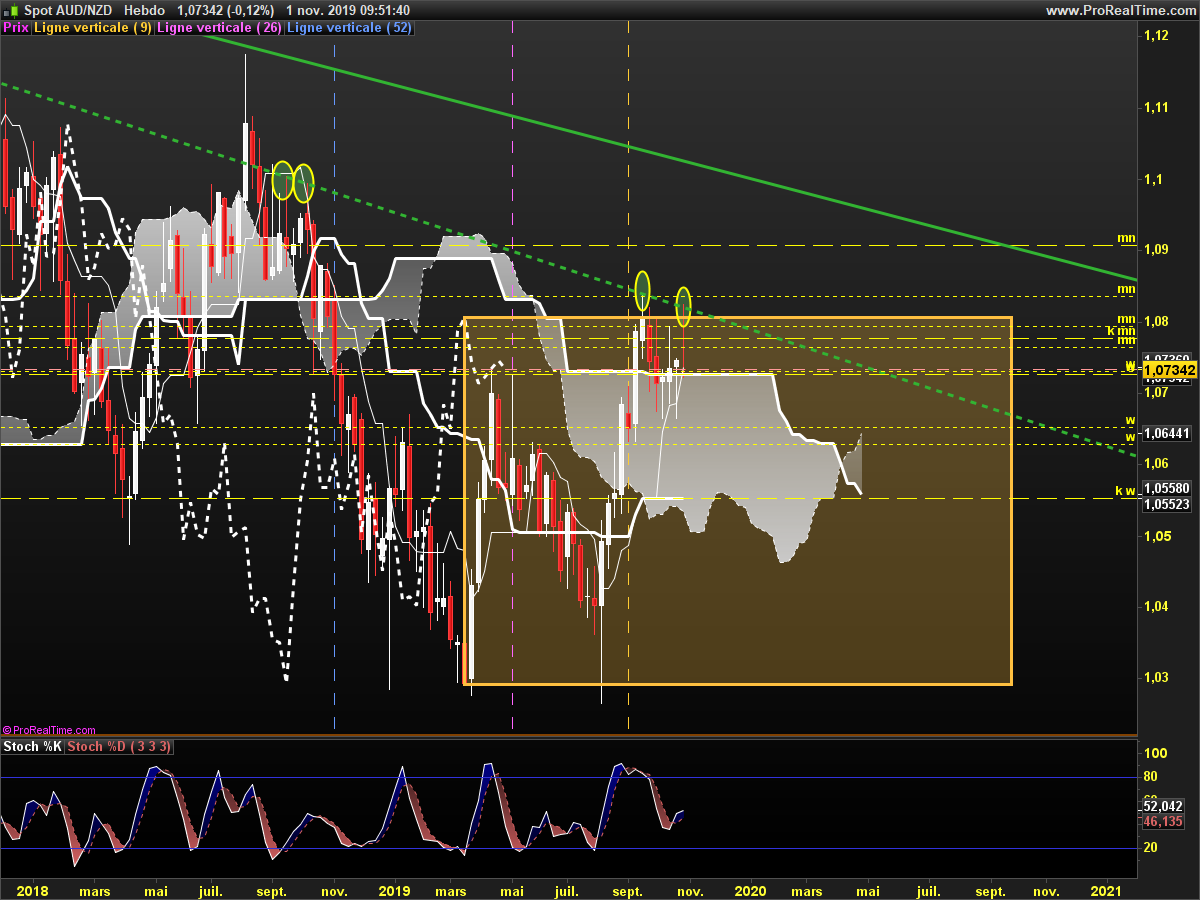Screen dimensions: 1200x900
Task: Click the 80 level on stochastic axis
Action: coord(1150,777)
